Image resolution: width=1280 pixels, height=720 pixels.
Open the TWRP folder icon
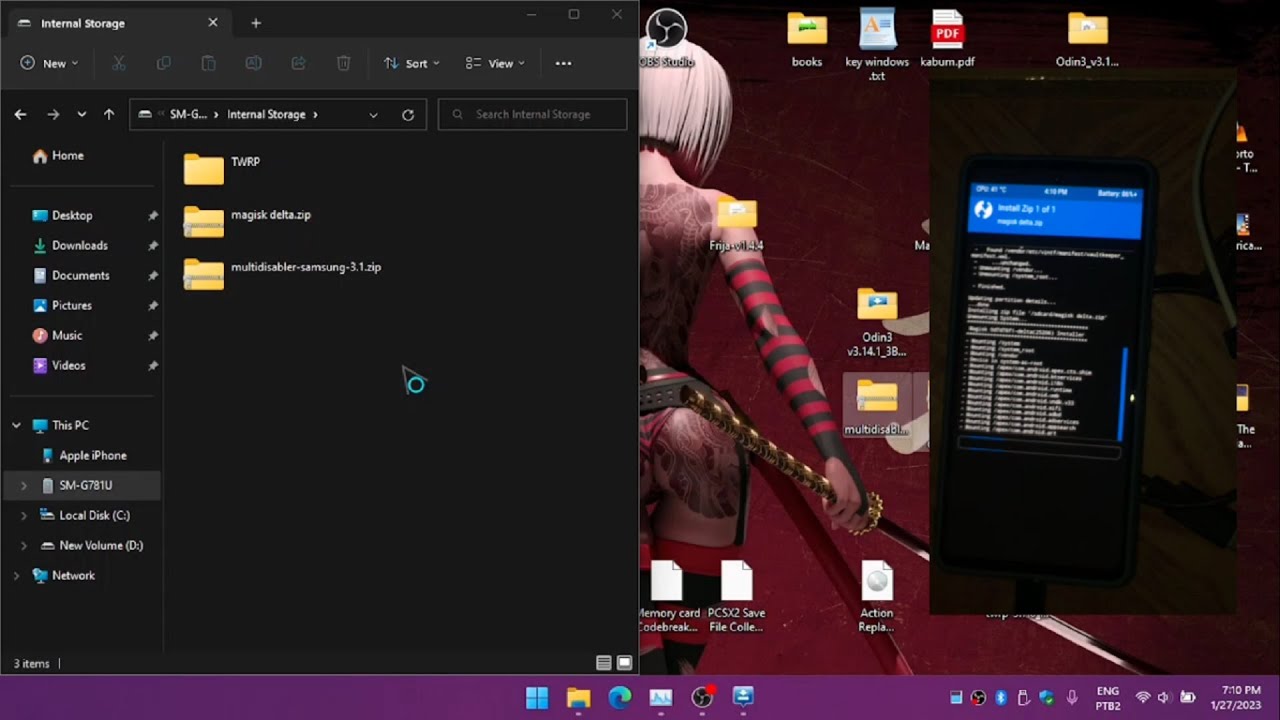204,168
